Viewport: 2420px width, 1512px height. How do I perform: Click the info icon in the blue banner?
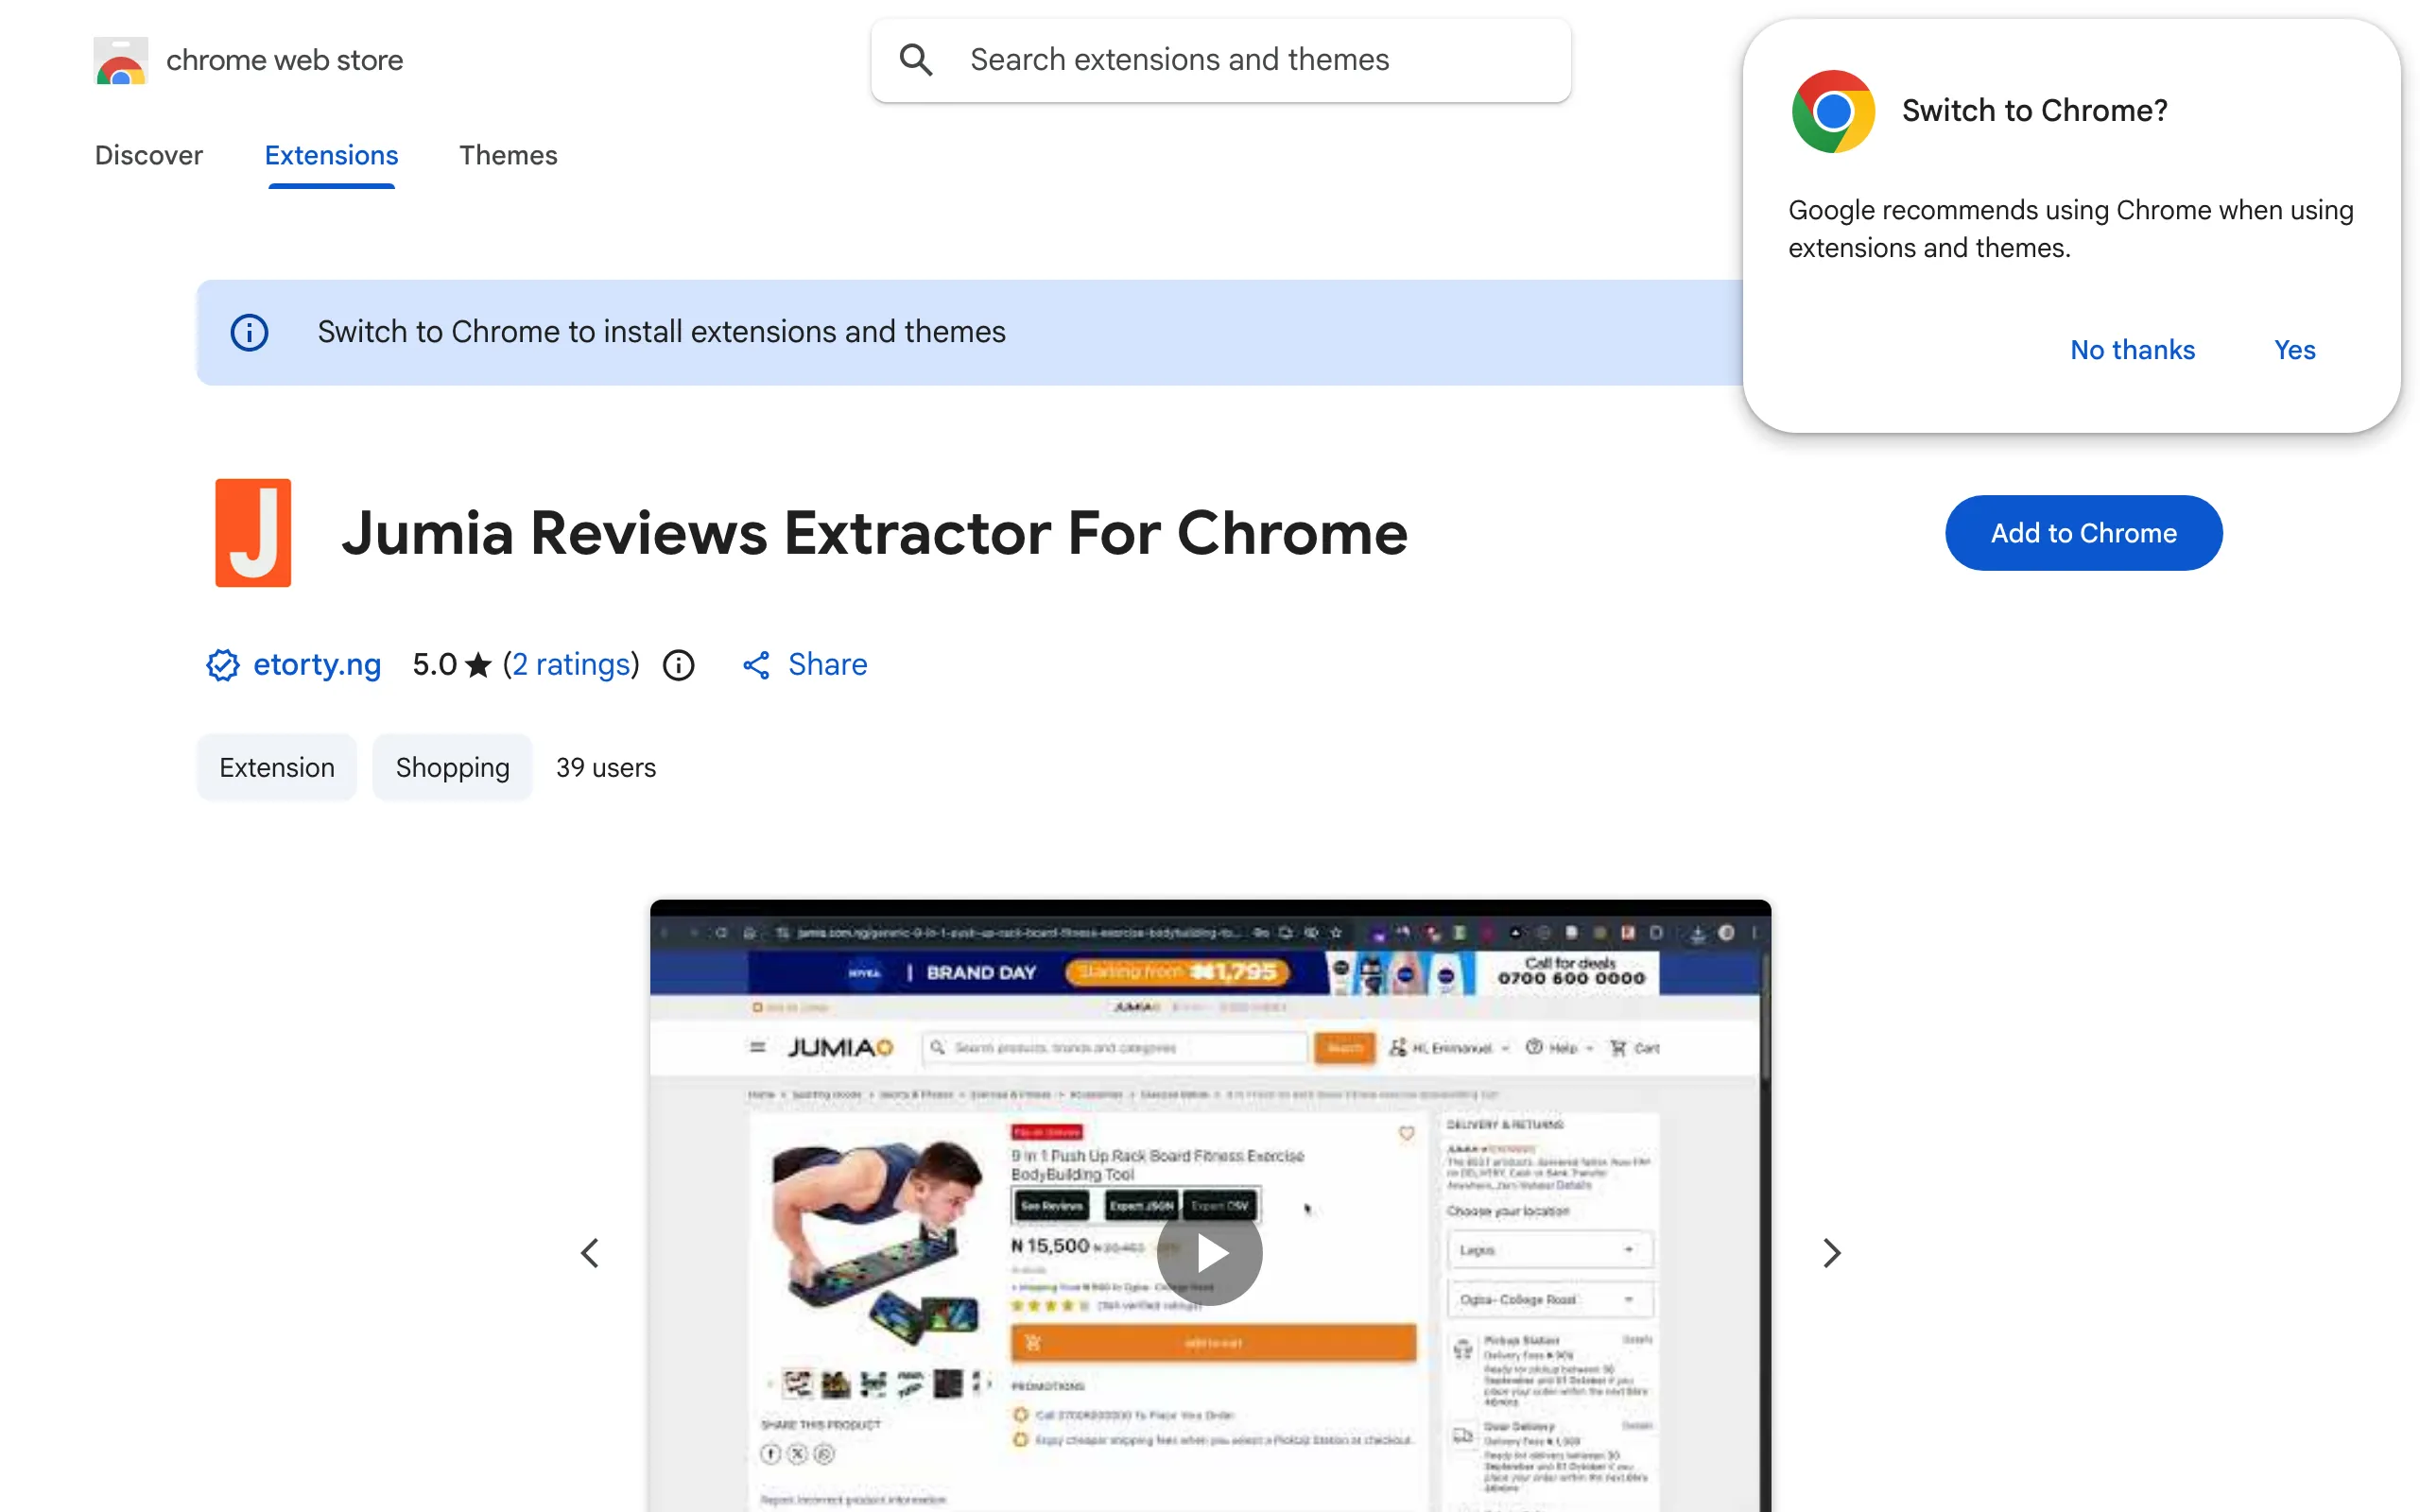tap(249, 332)
